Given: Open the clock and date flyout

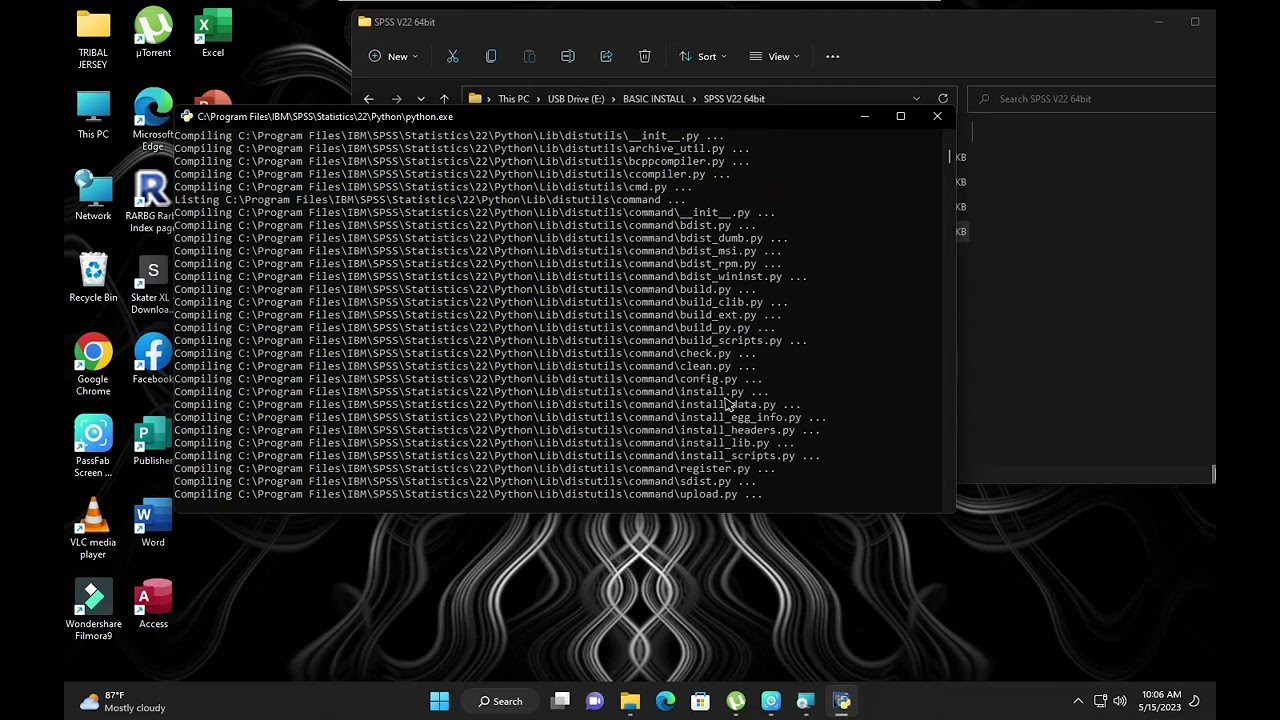Looking at the screenshot, I should 1161,701.
